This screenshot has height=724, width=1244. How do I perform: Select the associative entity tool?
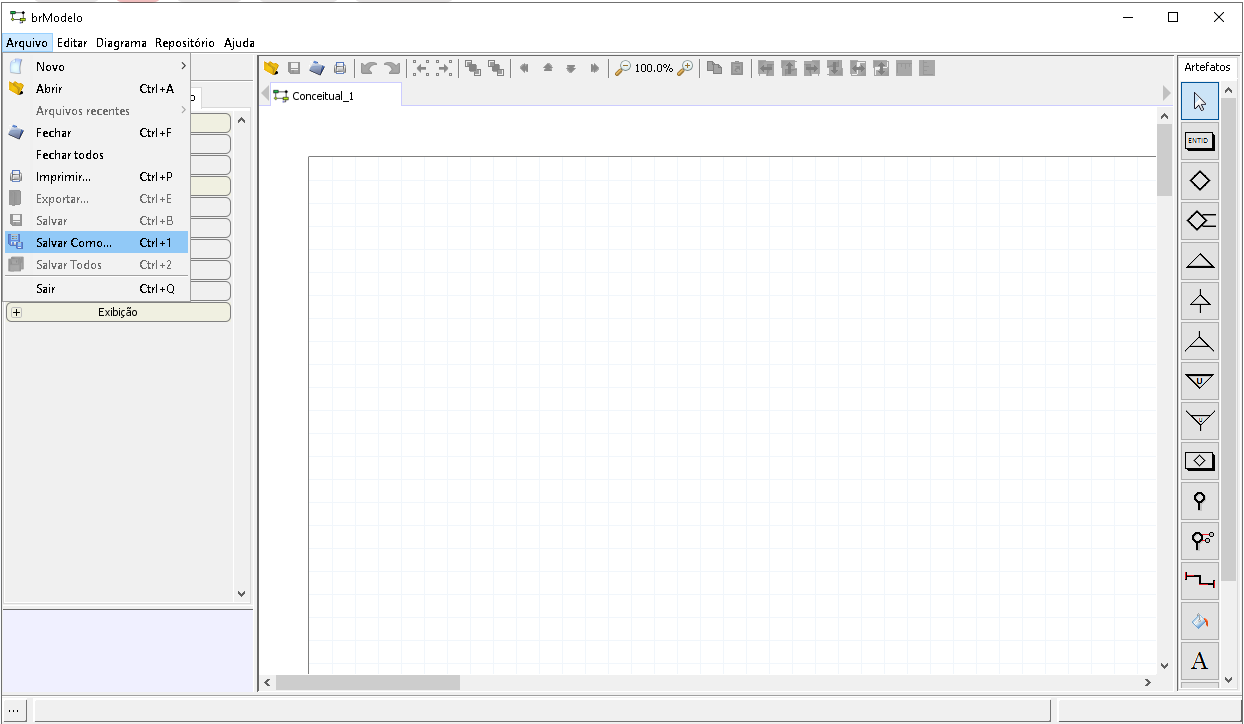1200,461
